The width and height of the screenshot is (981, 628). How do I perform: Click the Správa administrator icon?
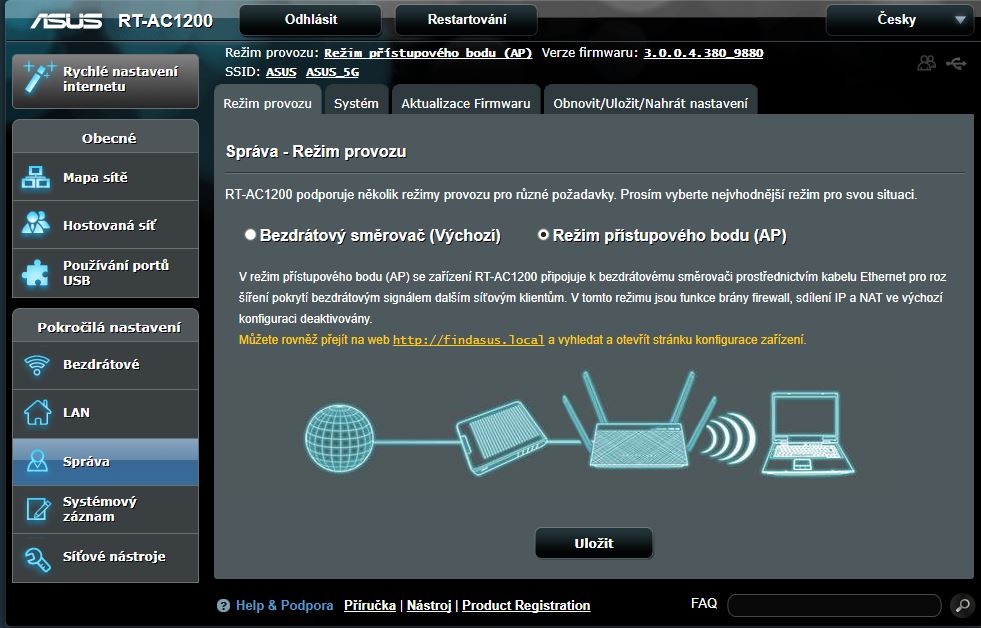[37, 461]
